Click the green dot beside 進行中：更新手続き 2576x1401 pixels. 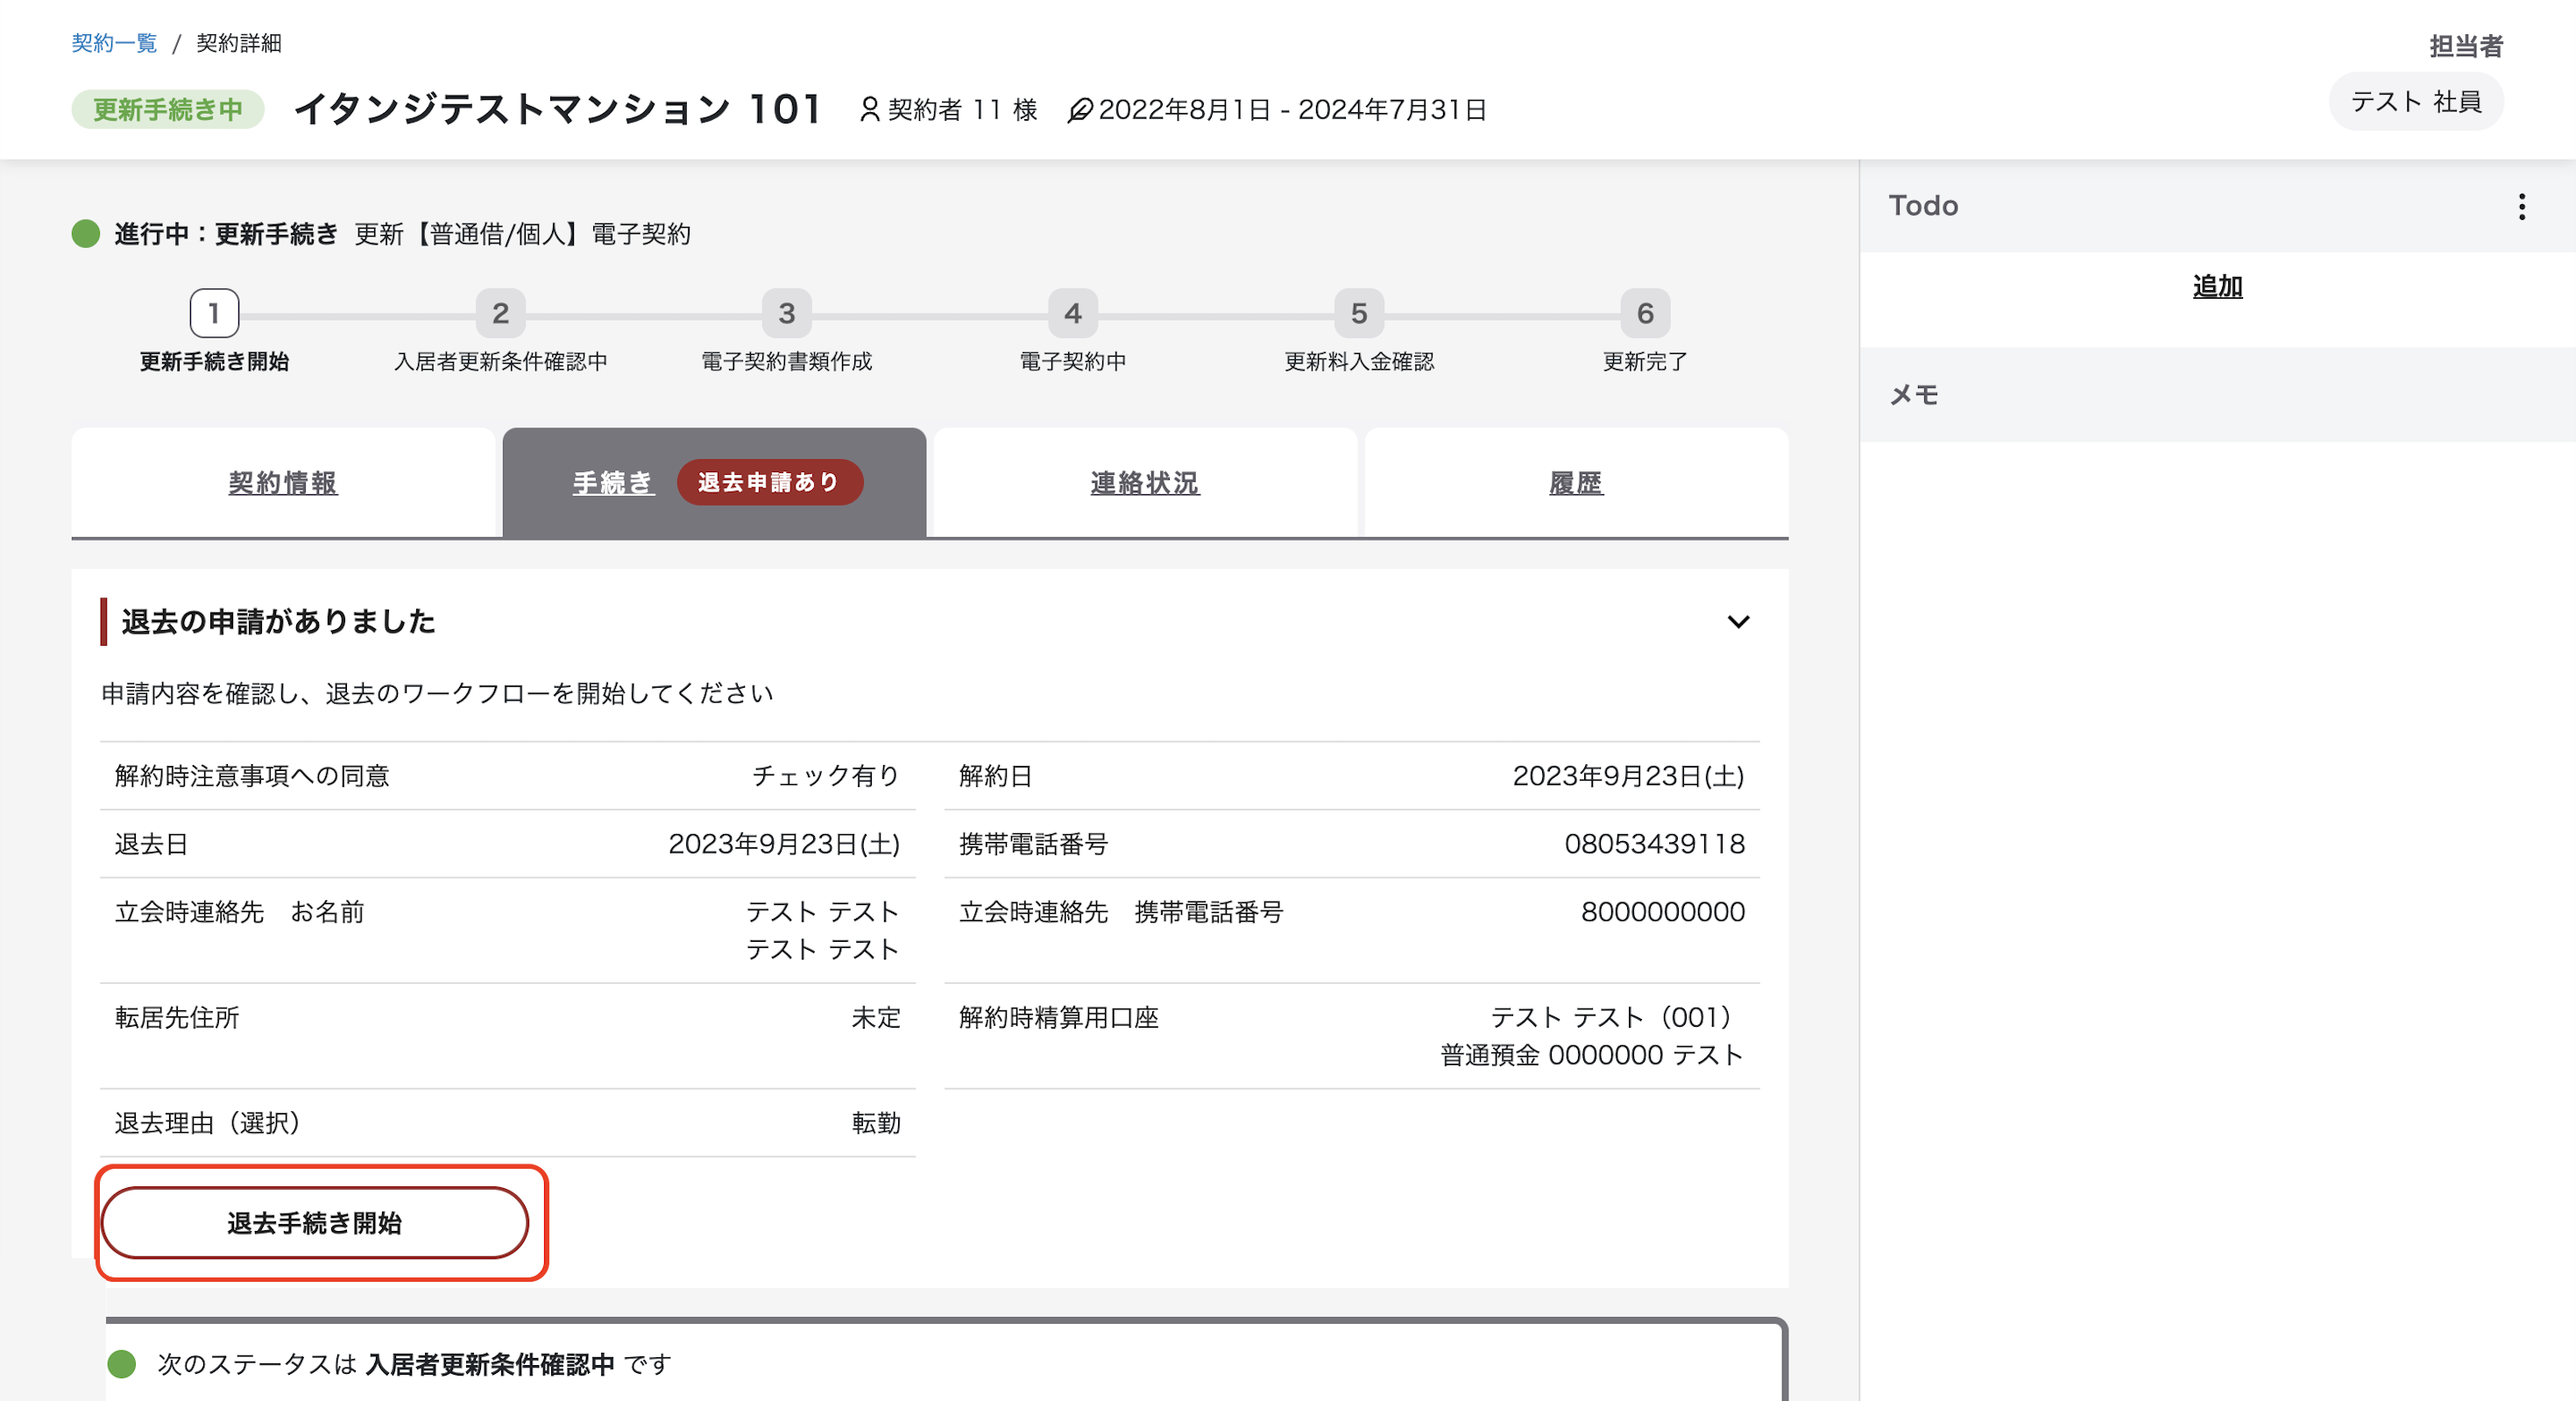(86, 234)
